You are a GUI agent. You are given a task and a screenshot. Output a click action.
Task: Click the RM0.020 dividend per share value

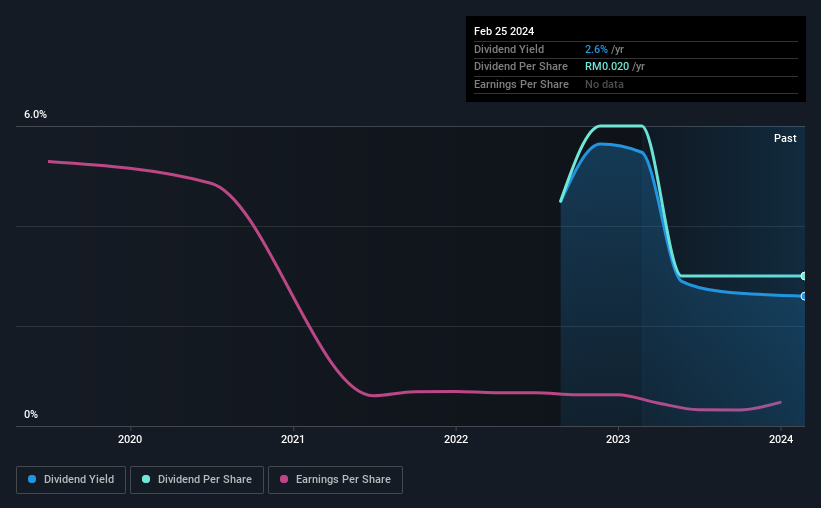pos(607,67)
